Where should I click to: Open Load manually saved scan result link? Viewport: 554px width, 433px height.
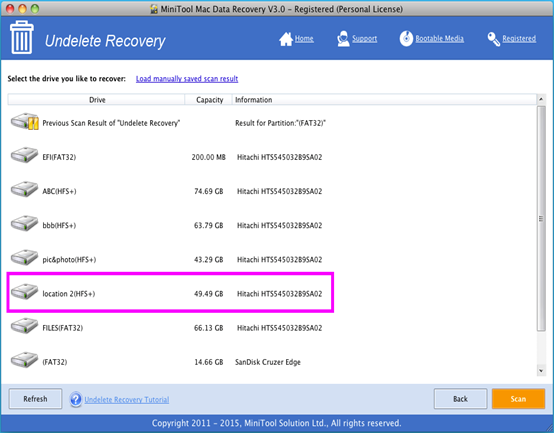(x=187, y=79)
